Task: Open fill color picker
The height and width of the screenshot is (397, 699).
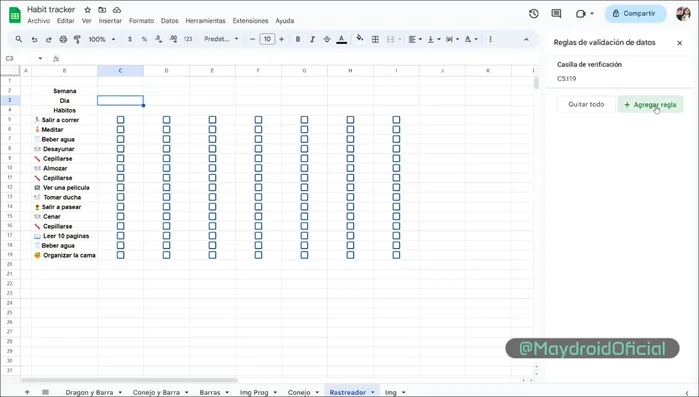Action: pos(360,39)
